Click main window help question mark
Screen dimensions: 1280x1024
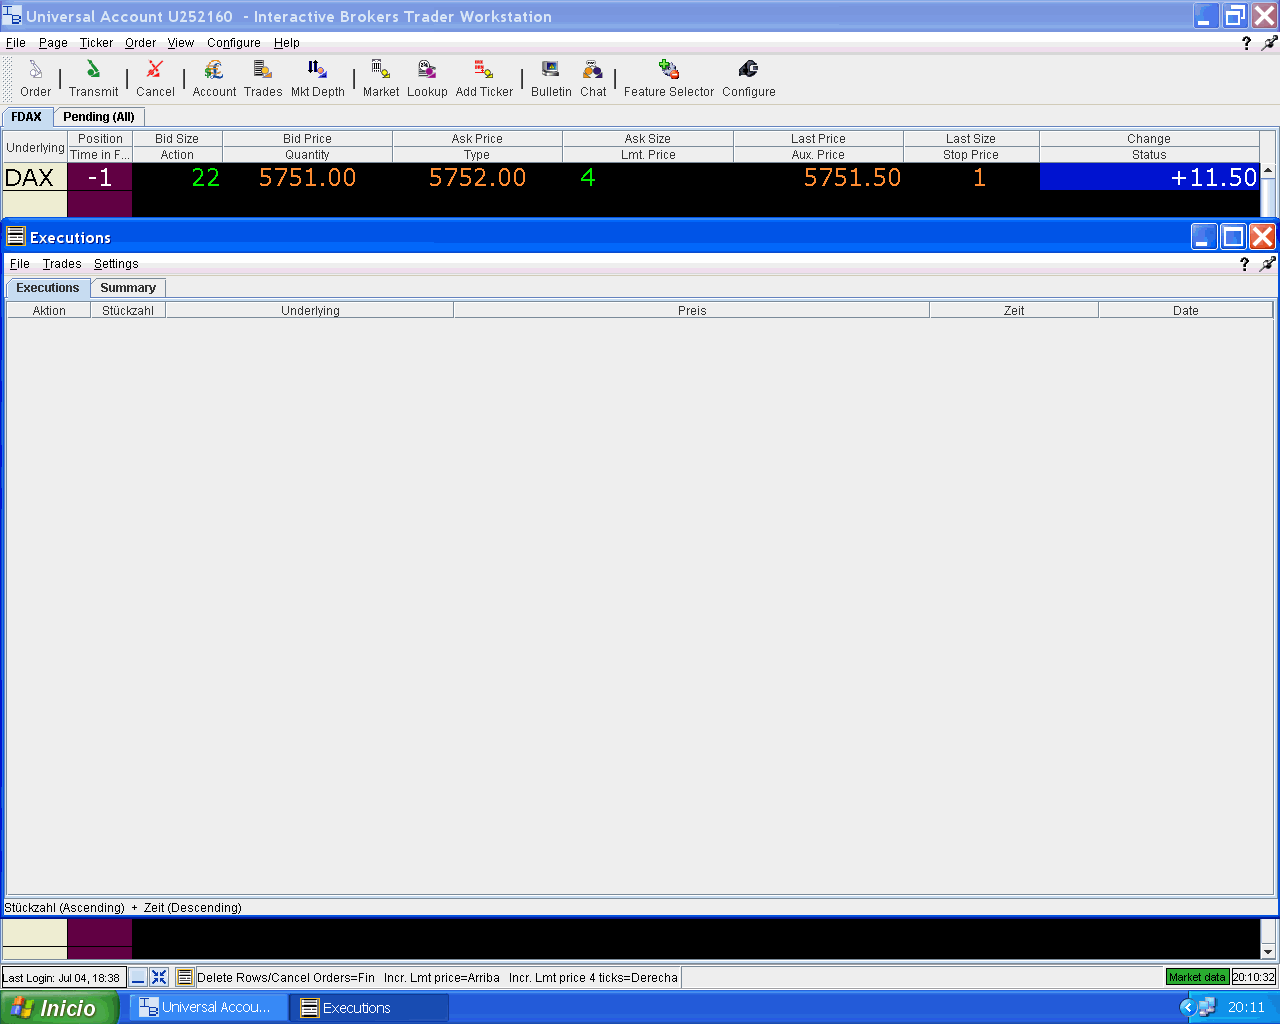[x=1246, y=43]
